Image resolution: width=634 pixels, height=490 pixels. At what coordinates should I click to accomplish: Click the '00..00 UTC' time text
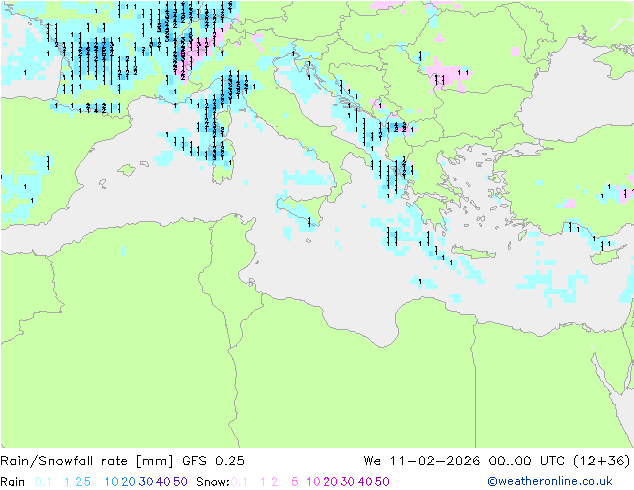527,461
